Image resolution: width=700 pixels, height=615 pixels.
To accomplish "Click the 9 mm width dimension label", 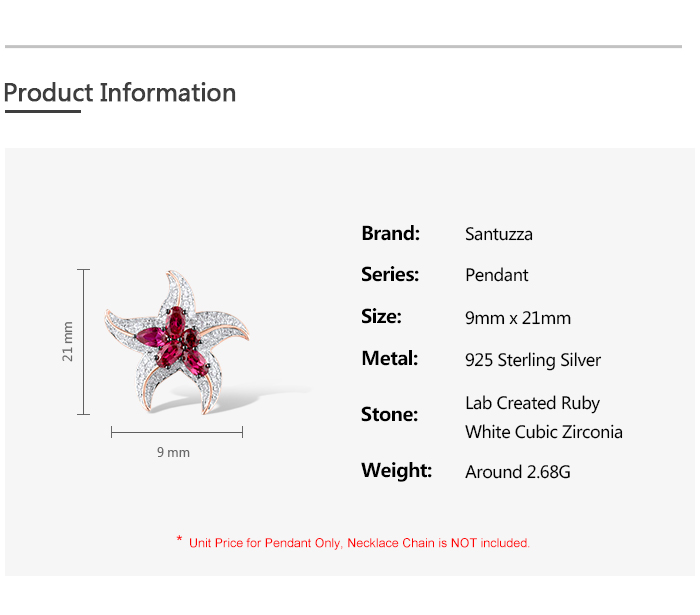I will point(173,453).
